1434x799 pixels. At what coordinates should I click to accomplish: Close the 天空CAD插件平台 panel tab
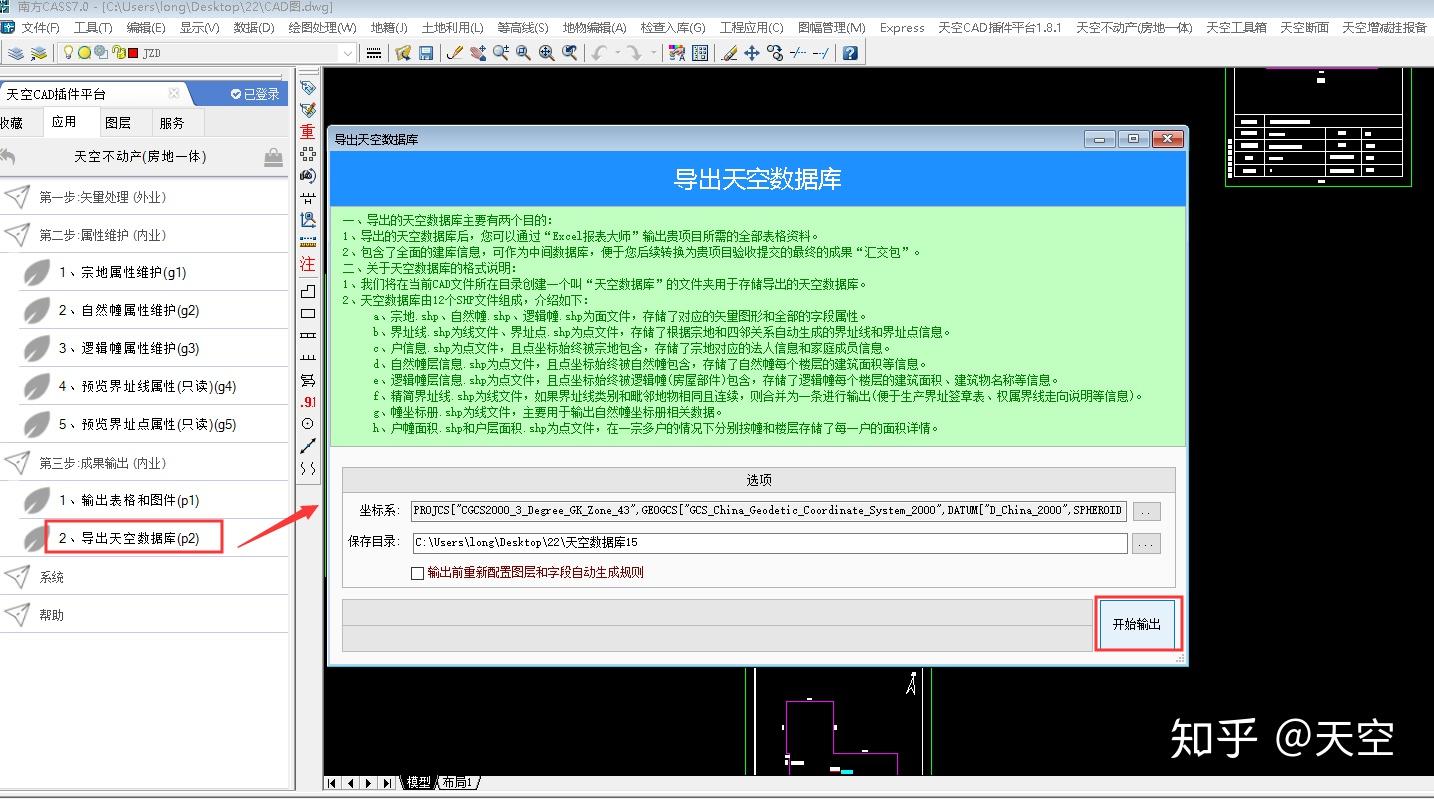(174, 93)
